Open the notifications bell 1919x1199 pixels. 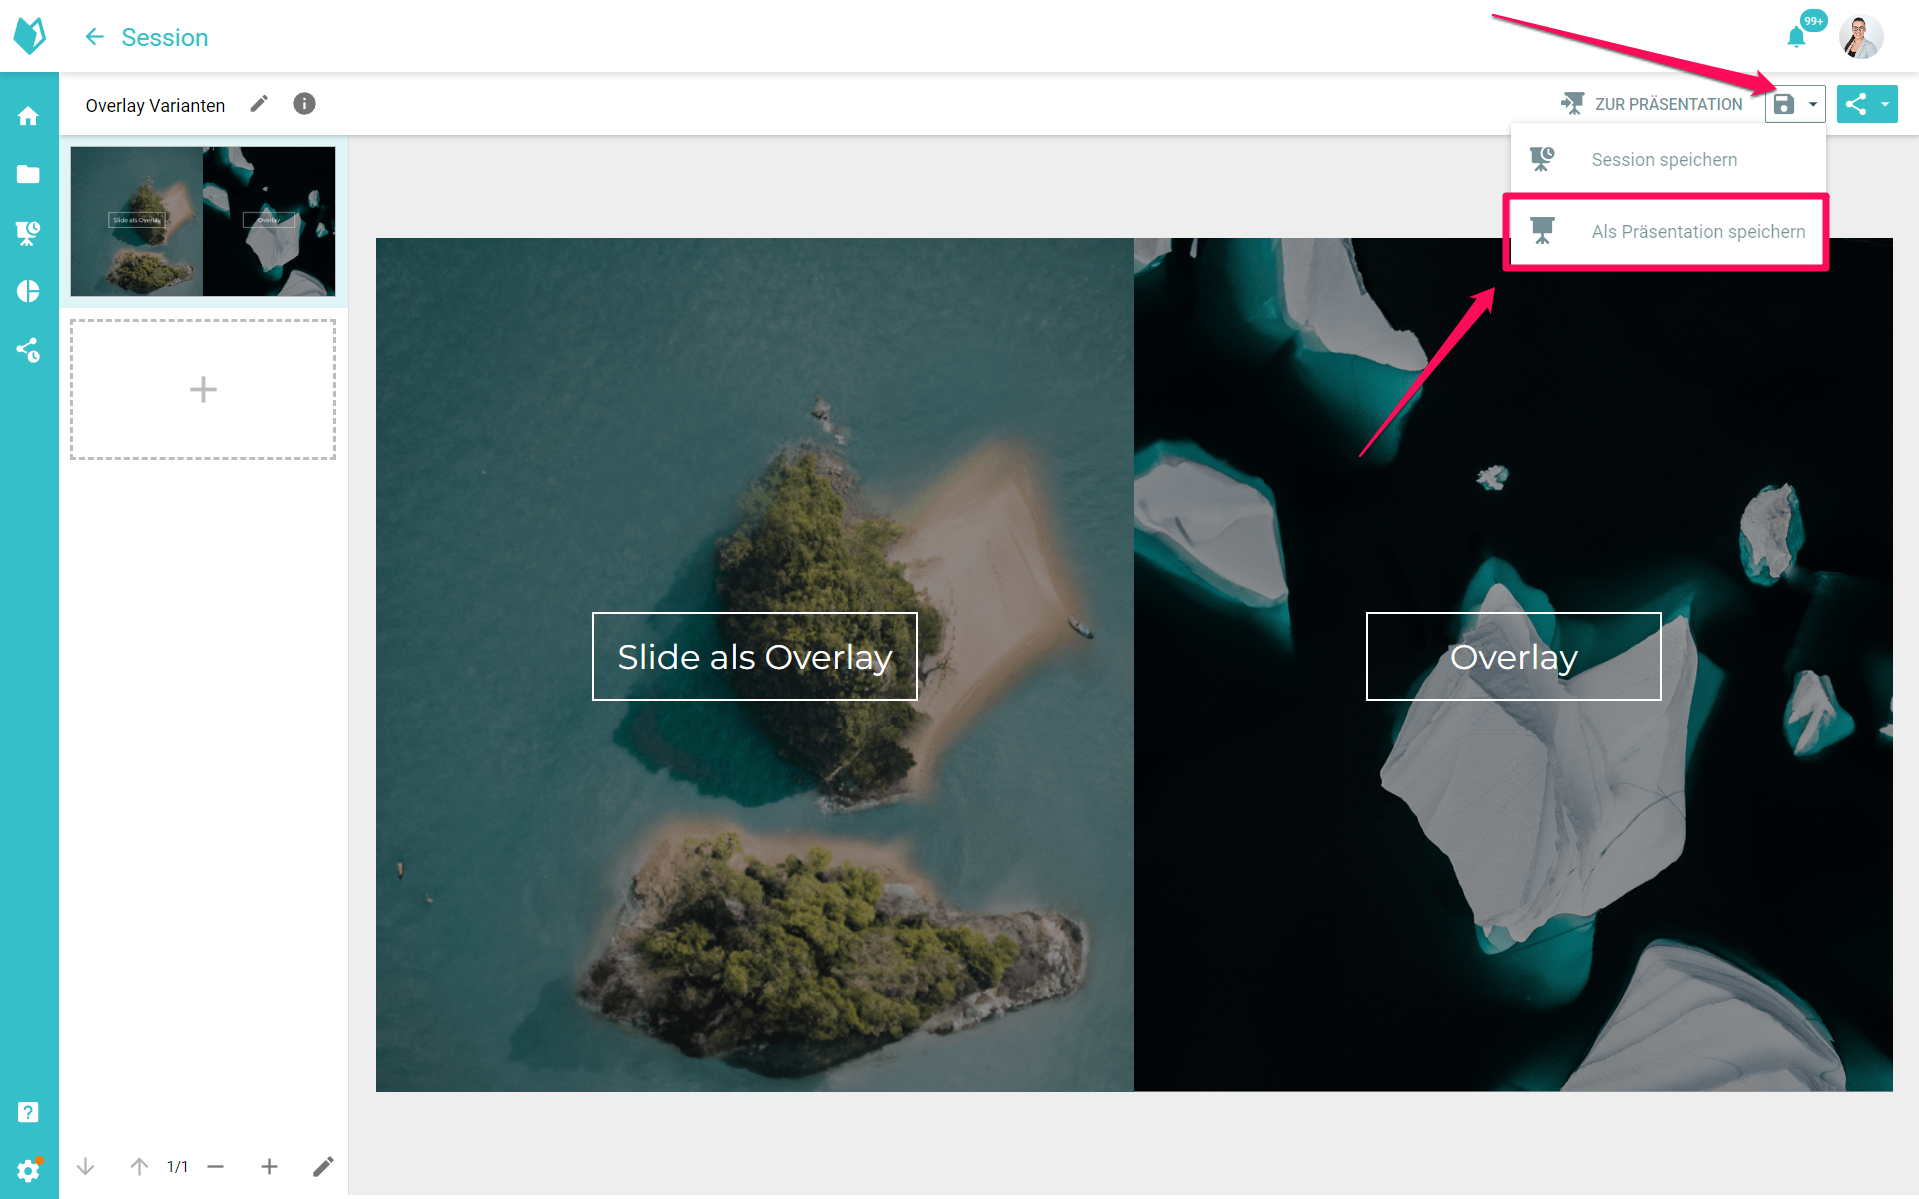coord(1796,38)
